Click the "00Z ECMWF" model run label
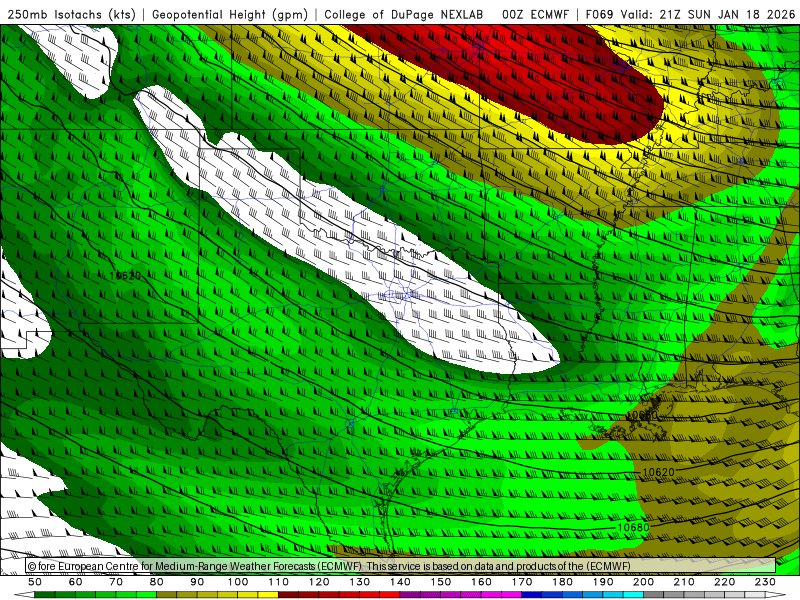Viewport: 800px width, 600px height. point(535,14)
